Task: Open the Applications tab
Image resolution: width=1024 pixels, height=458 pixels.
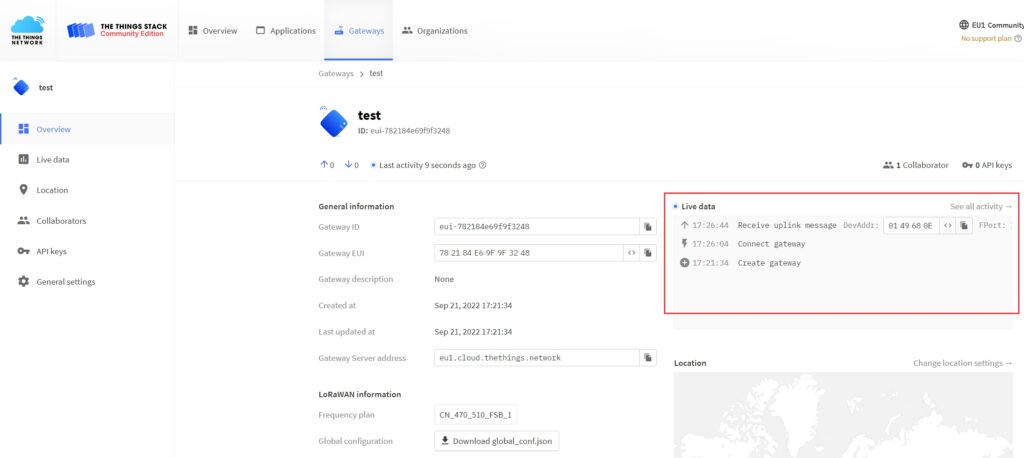Action: (285, 31)
